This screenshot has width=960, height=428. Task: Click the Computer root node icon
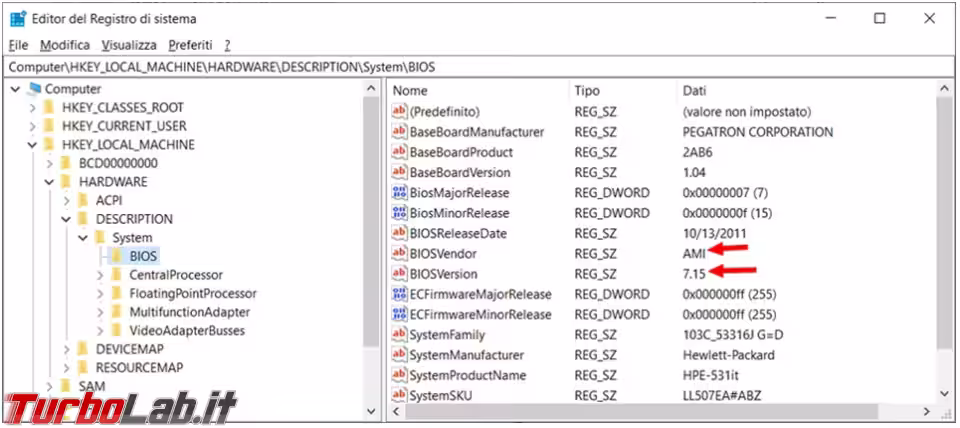tap(34, 89)
